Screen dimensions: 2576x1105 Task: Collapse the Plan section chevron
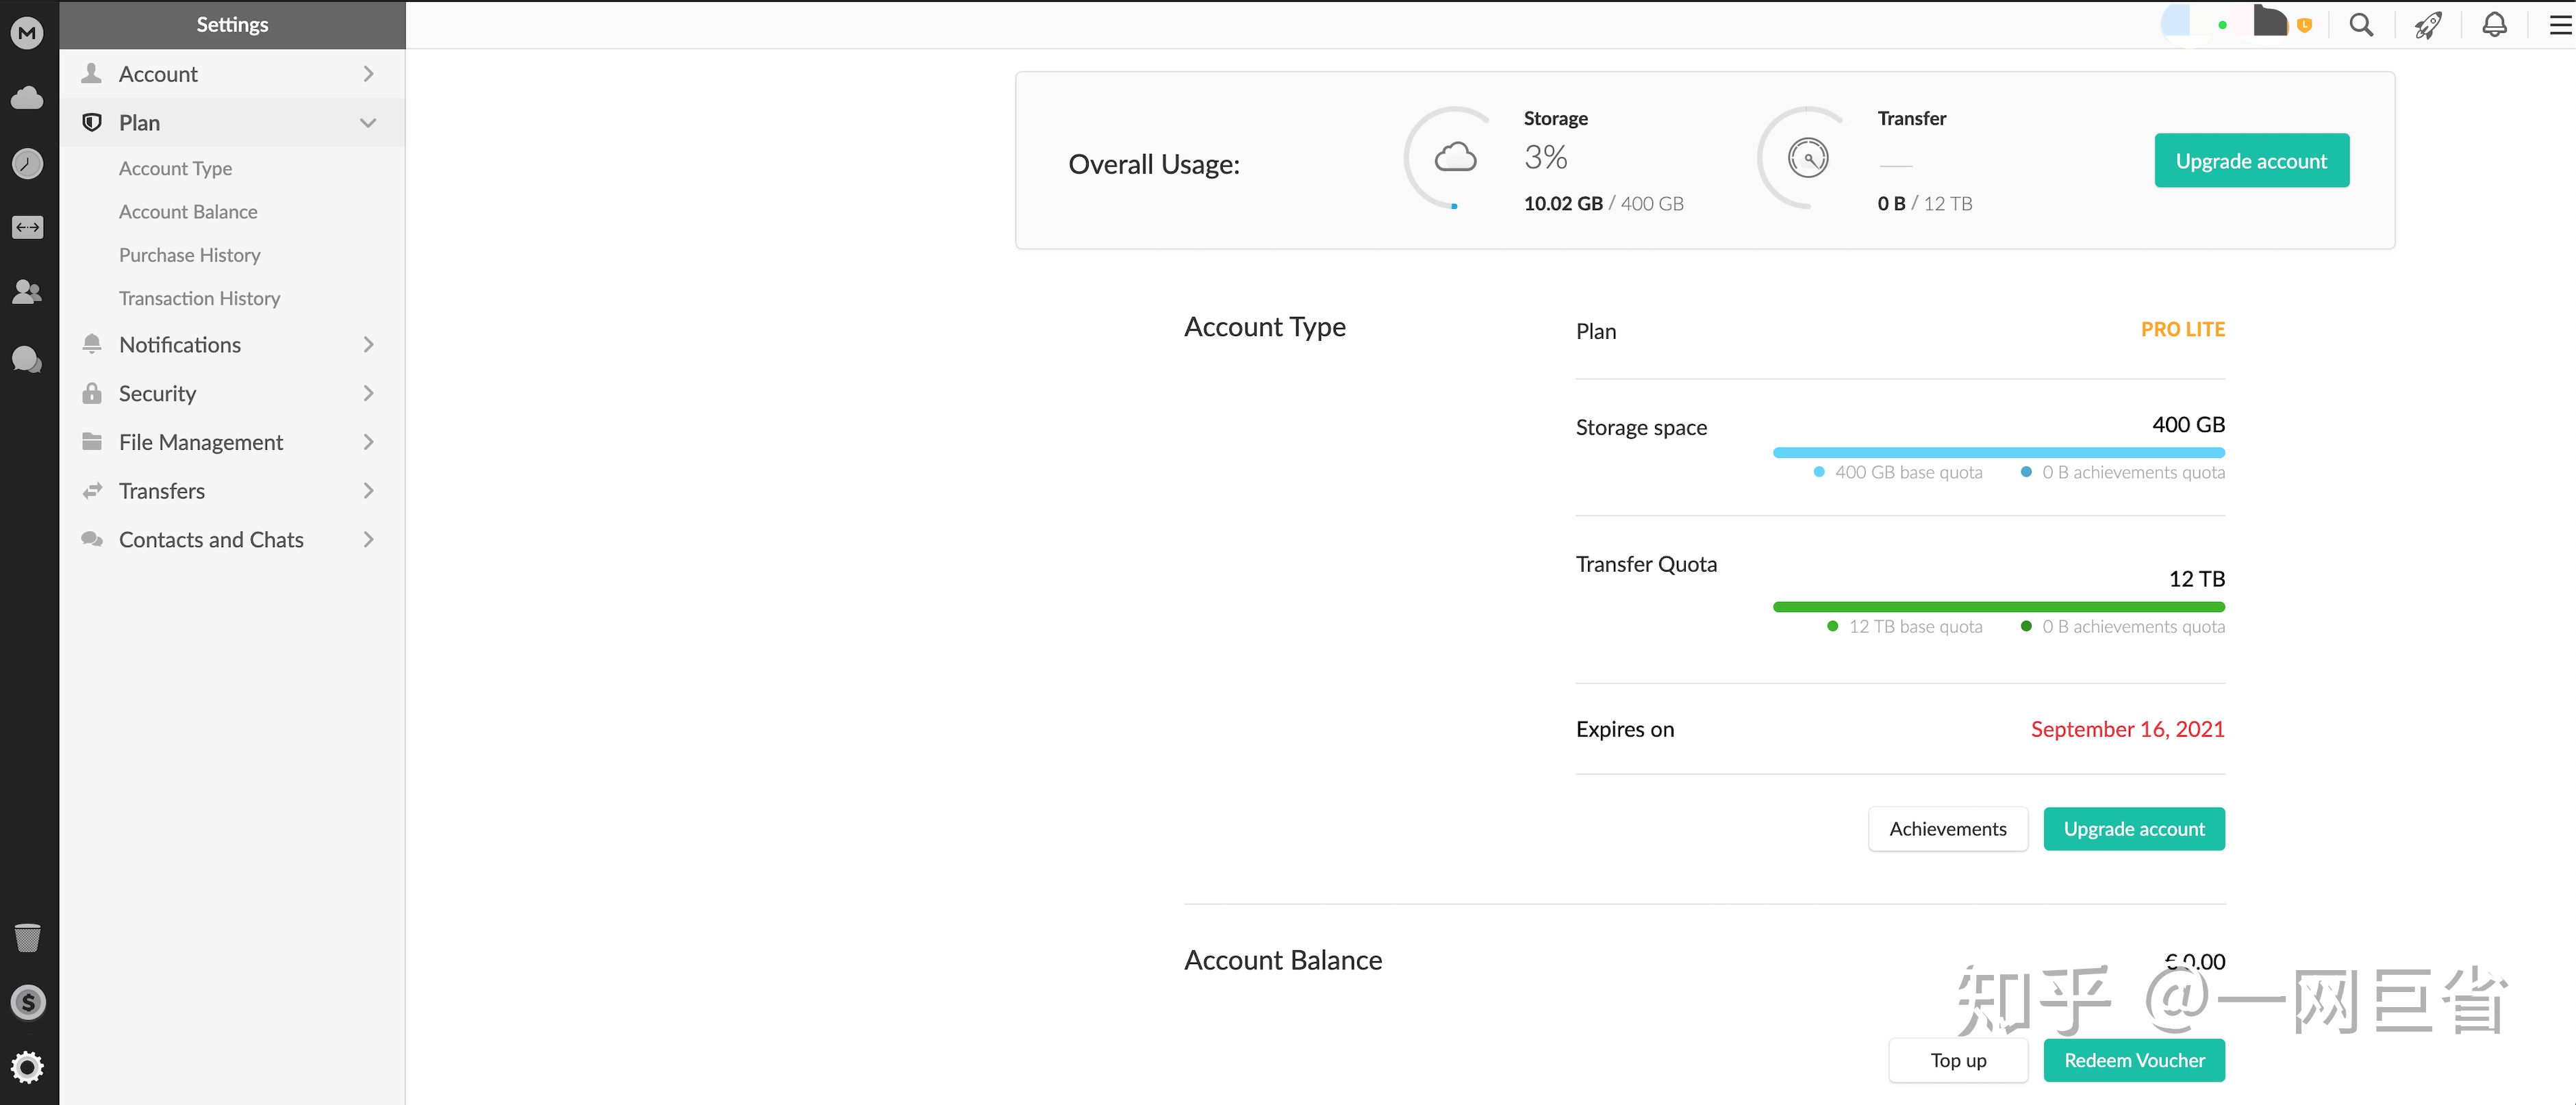(x=368, y=123)
